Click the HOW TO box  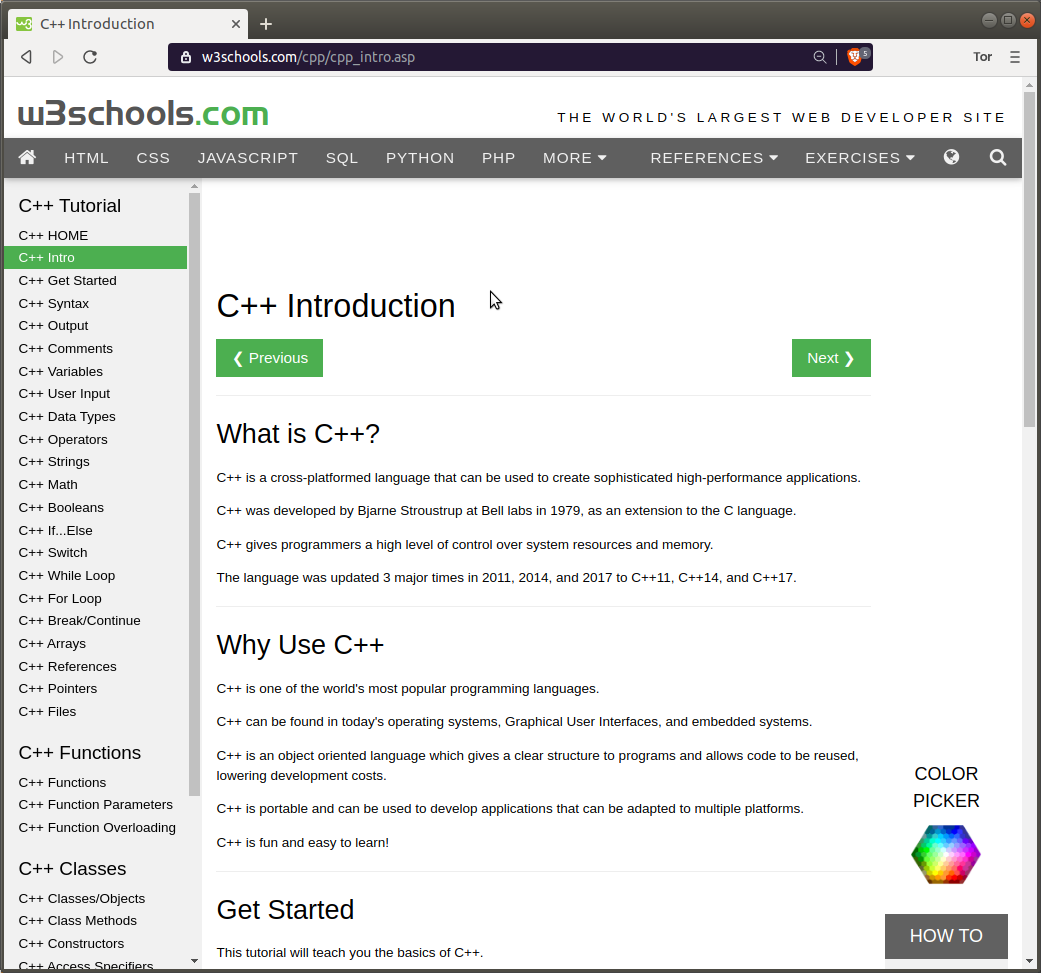point(946,935)
